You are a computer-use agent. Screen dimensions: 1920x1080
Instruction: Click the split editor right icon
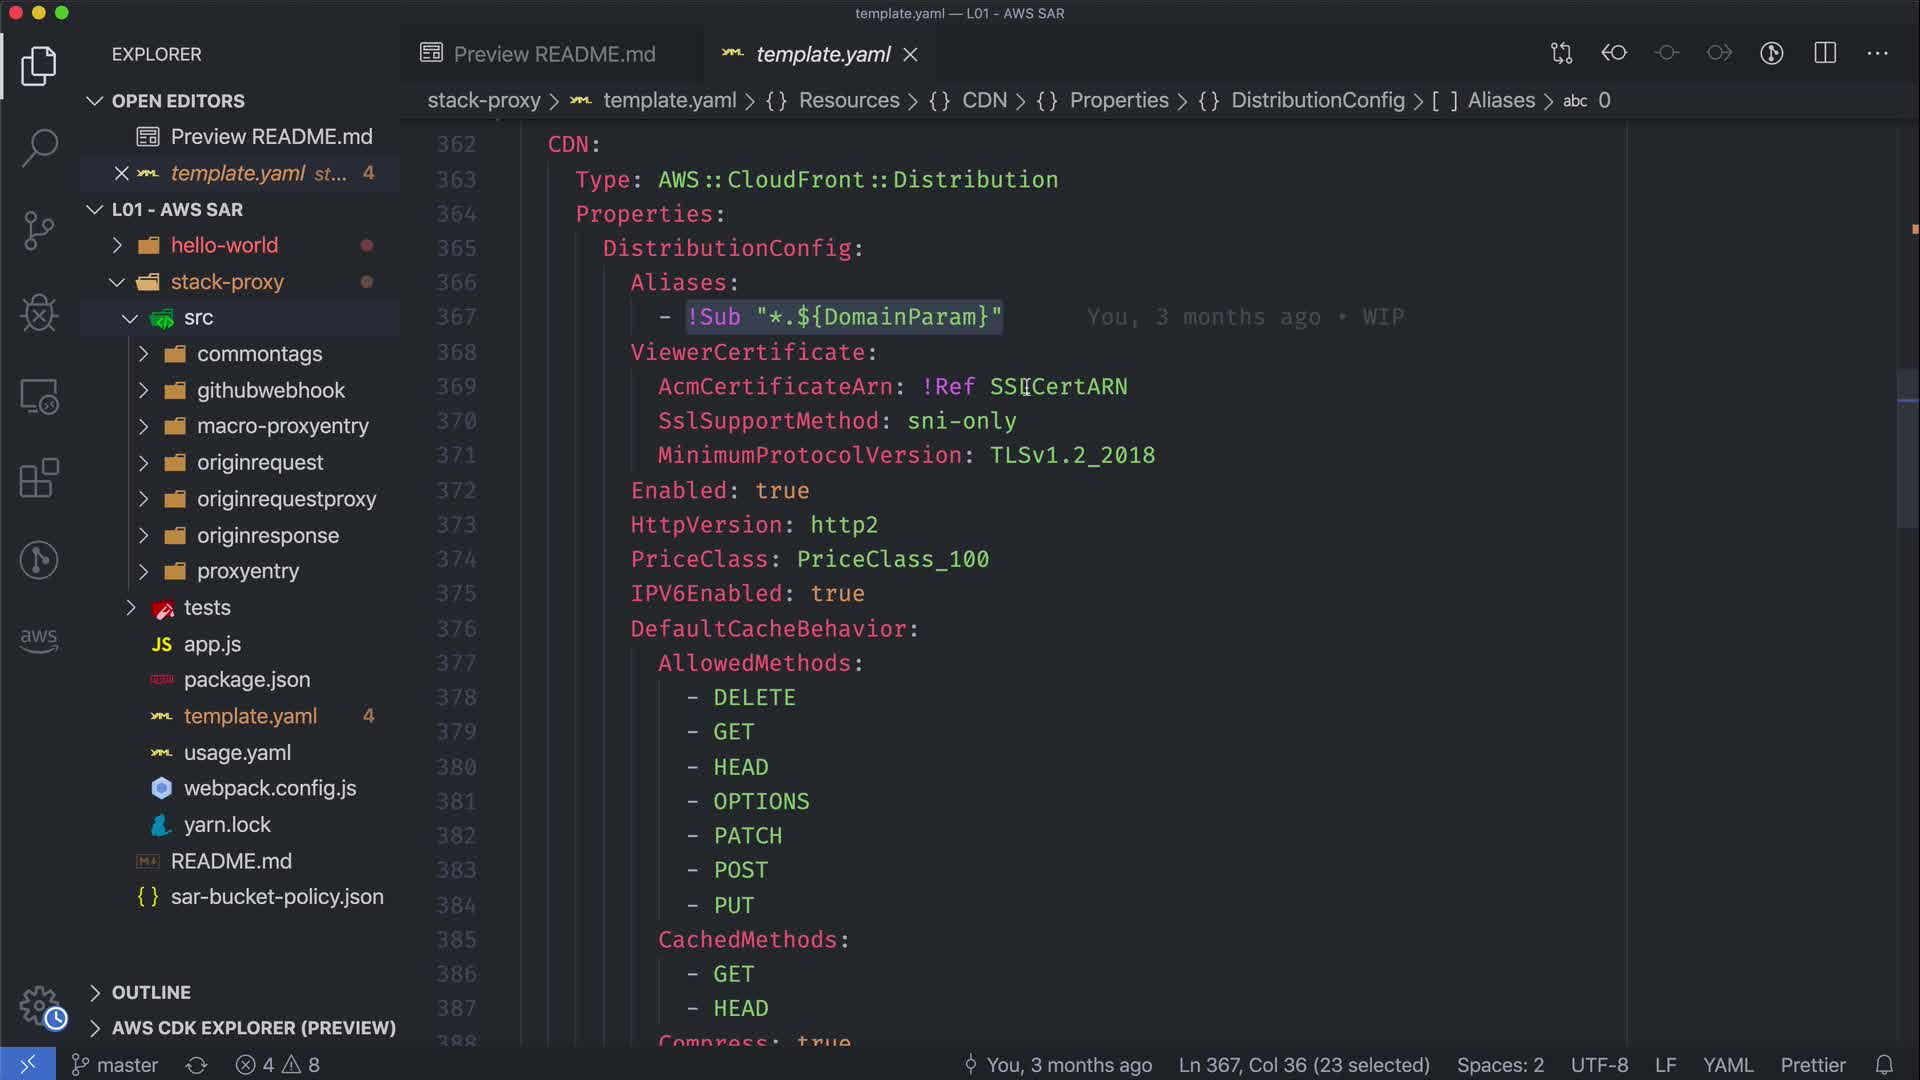(1825, 53)
